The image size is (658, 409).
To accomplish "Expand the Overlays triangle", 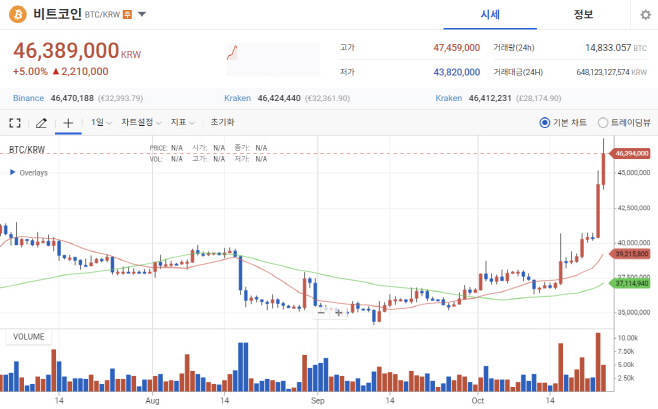I will click(x=13, y=172).
